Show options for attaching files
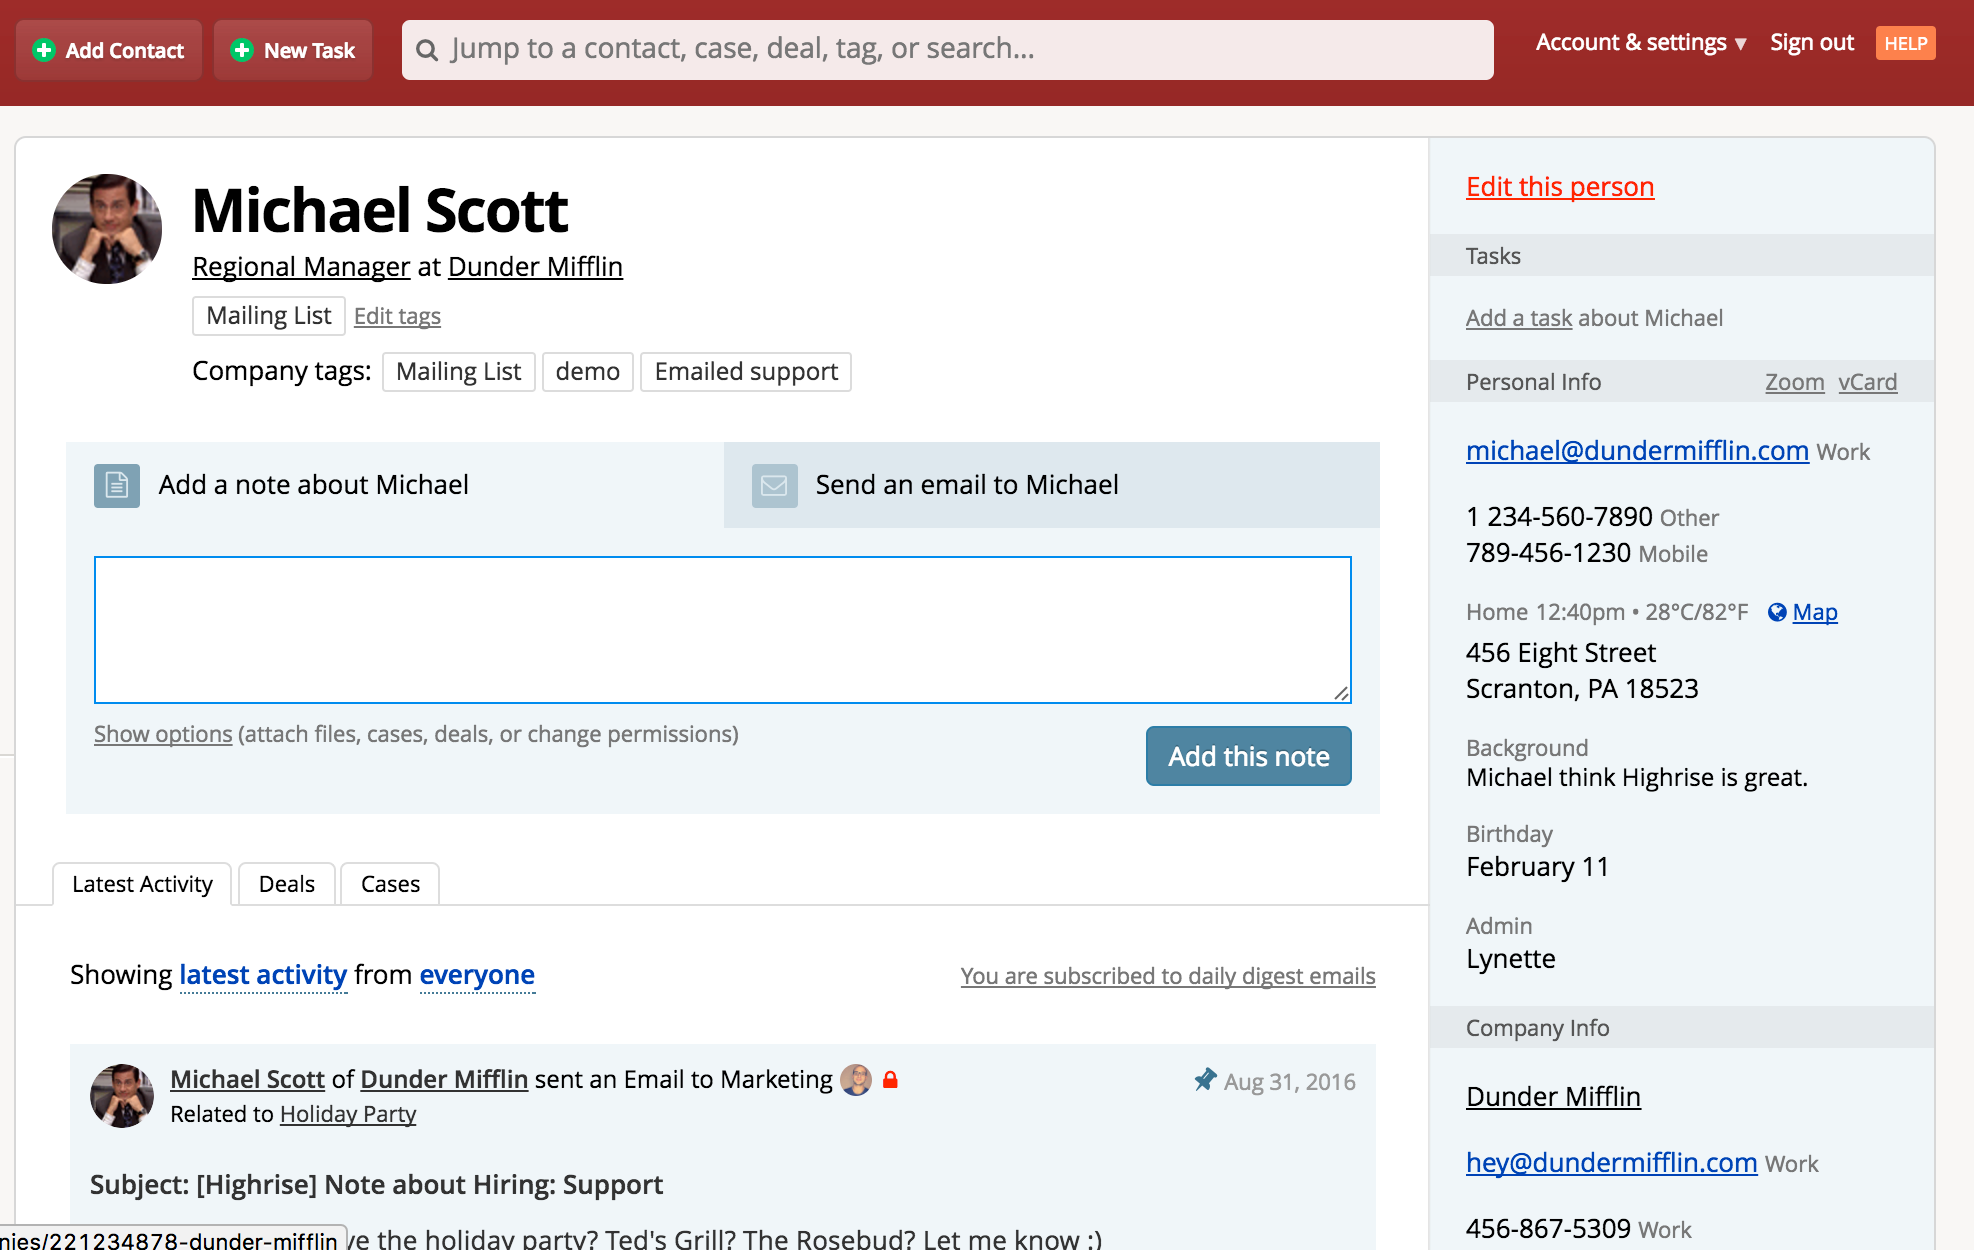 [163, 734]
